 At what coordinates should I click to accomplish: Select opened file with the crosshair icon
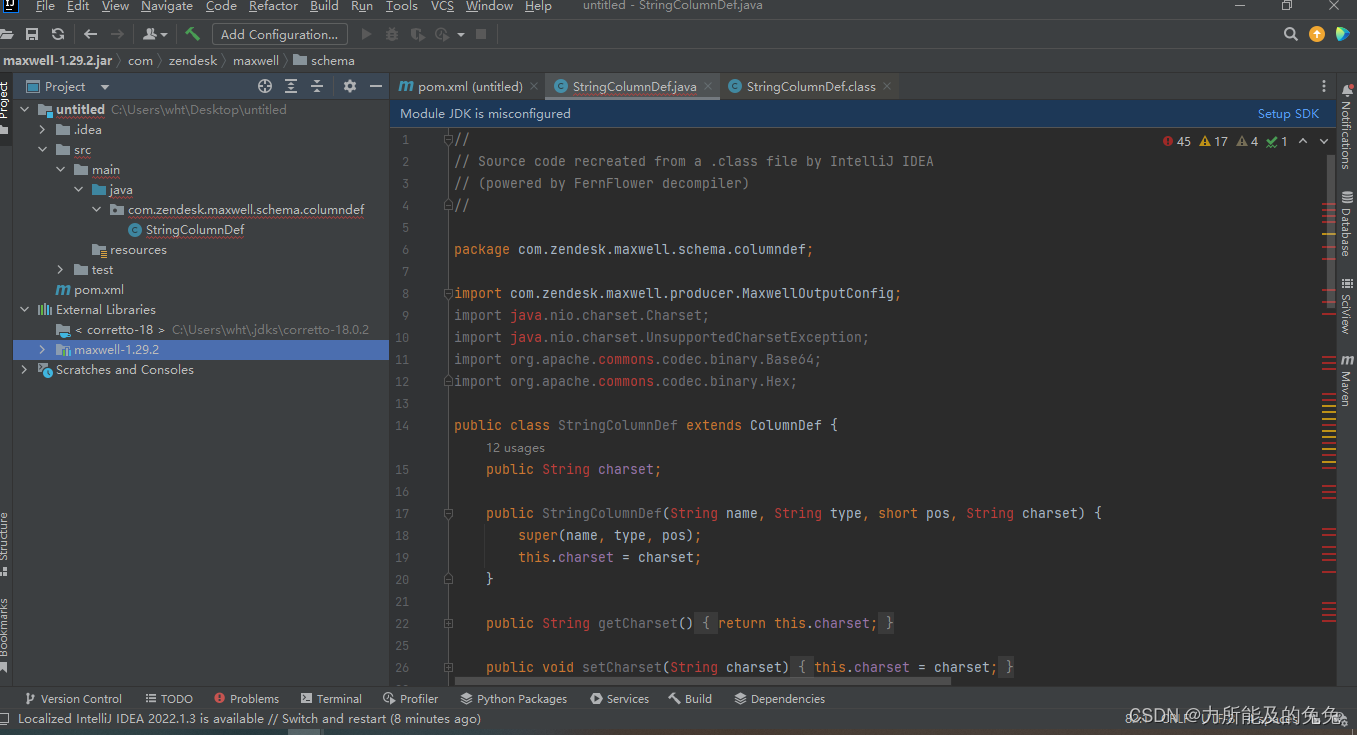coord(265,86)
